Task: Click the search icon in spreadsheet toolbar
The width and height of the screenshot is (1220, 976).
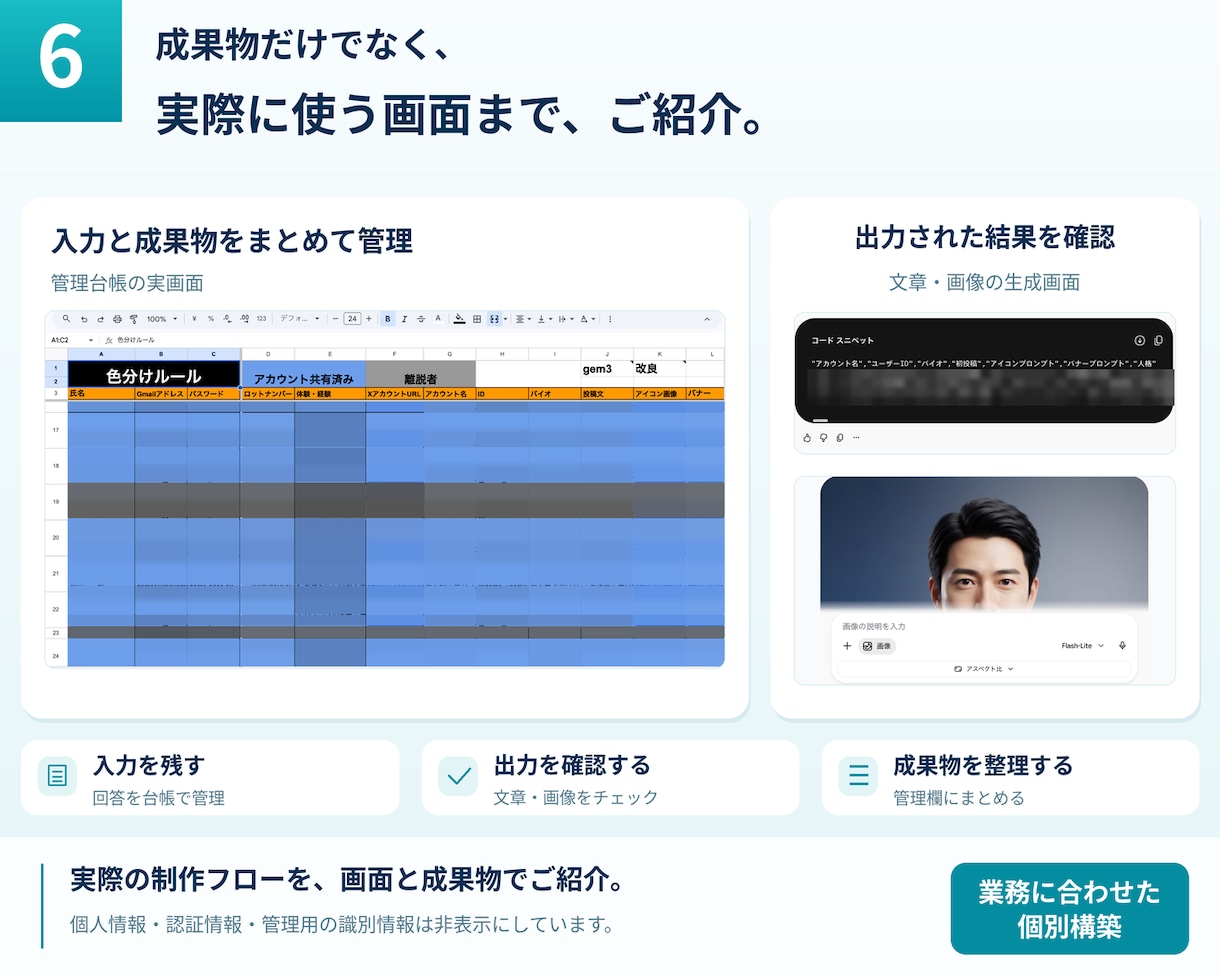Action: (66, 319)
